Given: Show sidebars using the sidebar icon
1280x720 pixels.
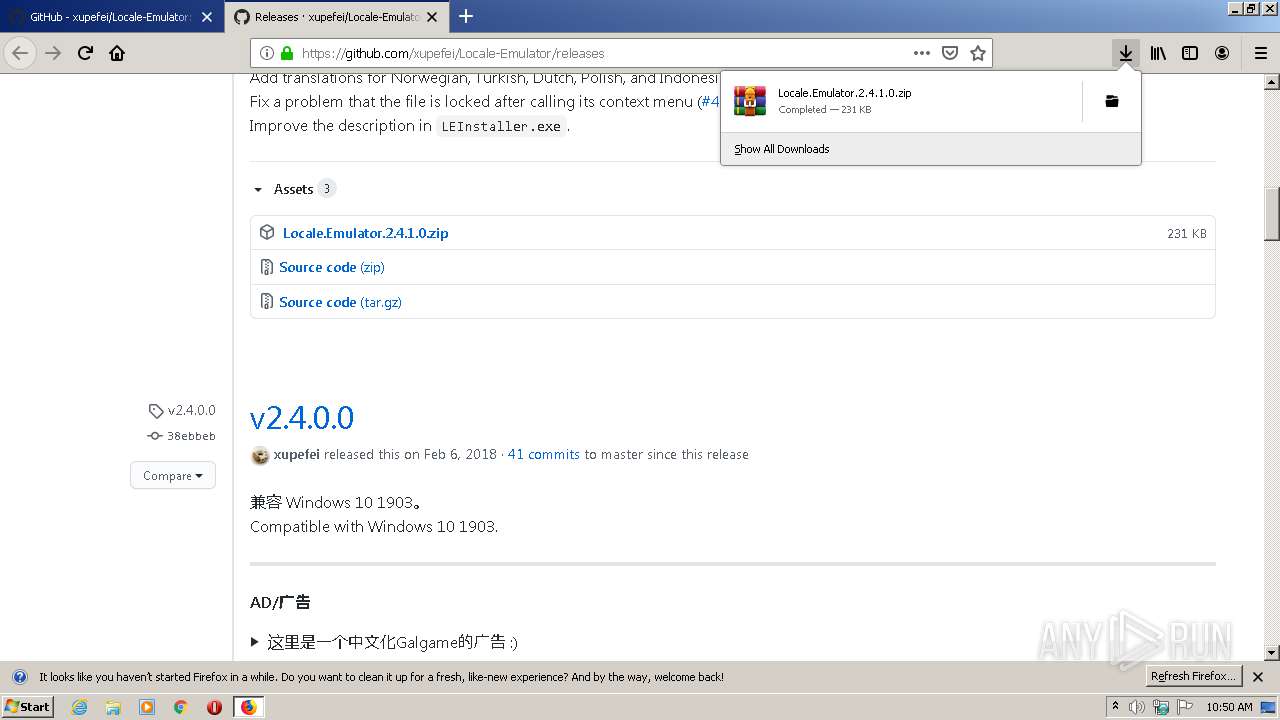Looking at the screenshot, I should coord(1190,53).
